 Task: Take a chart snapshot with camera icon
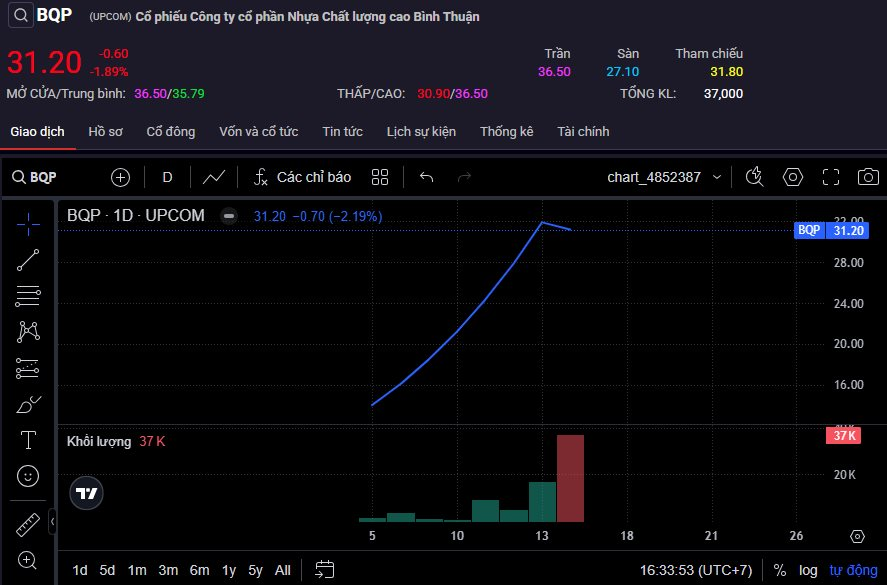tap(868, 177)
